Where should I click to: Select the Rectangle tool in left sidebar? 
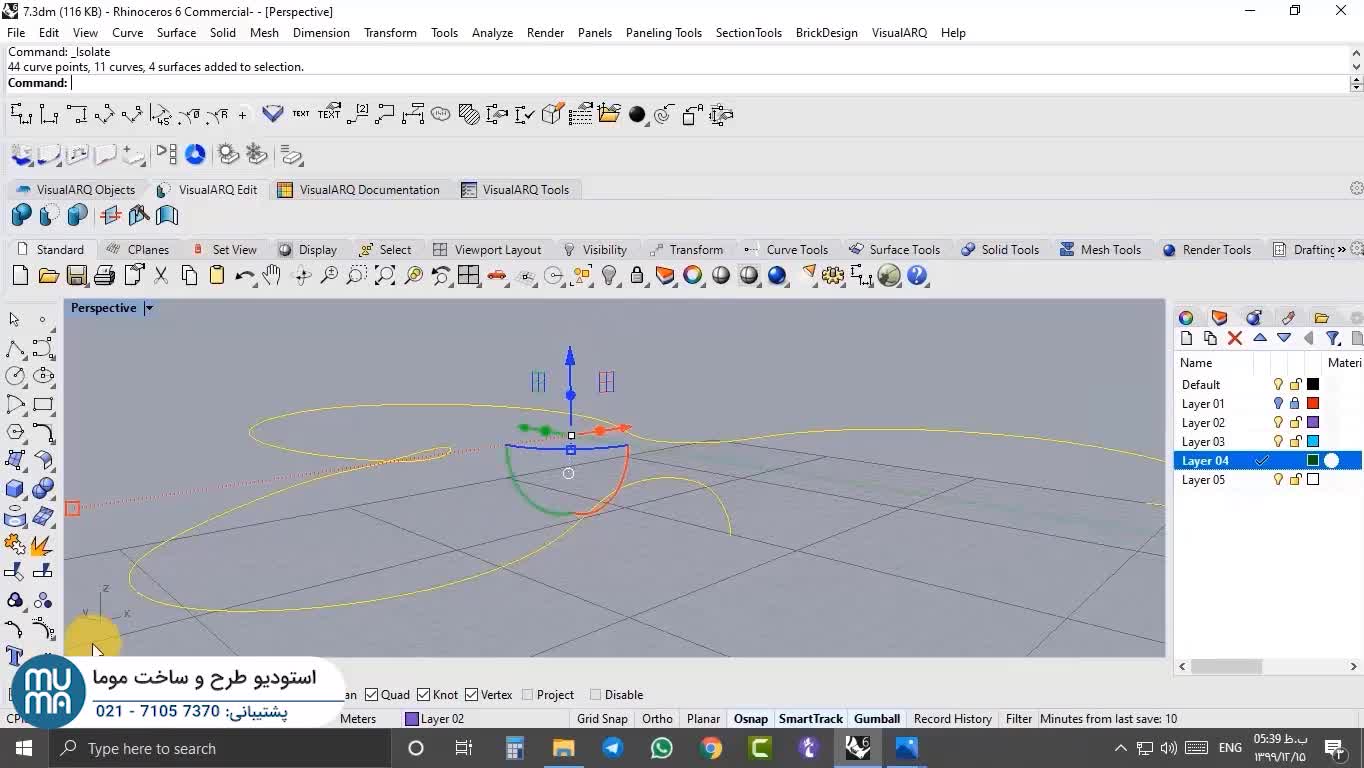43,405
